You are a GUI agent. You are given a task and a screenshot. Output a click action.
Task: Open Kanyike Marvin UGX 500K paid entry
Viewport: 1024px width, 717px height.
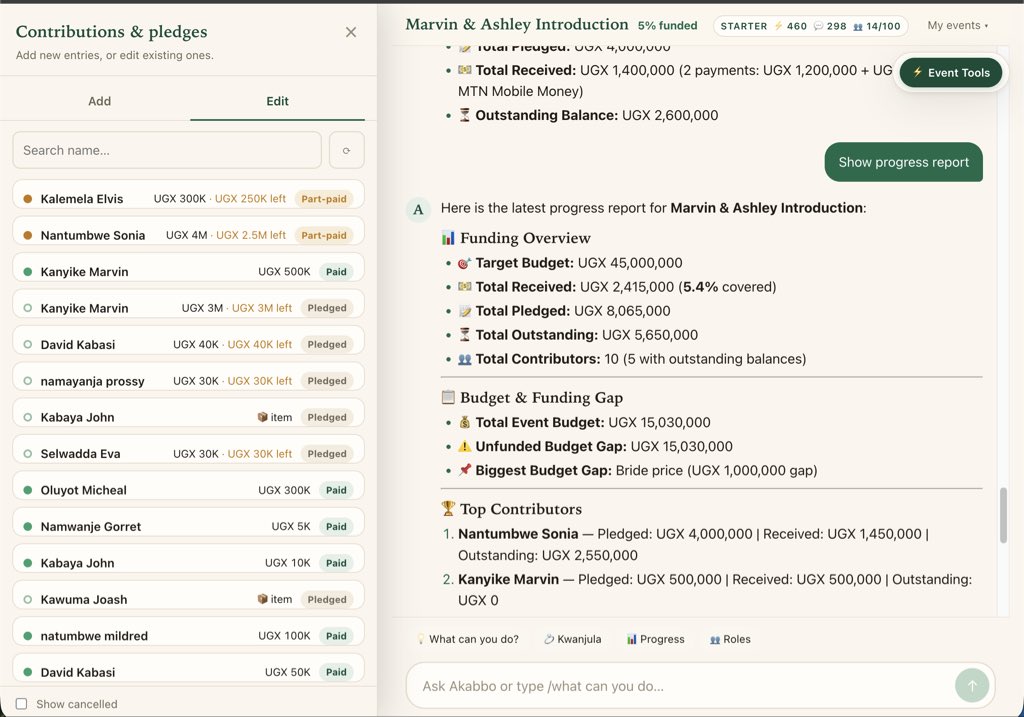coord(188,269)
